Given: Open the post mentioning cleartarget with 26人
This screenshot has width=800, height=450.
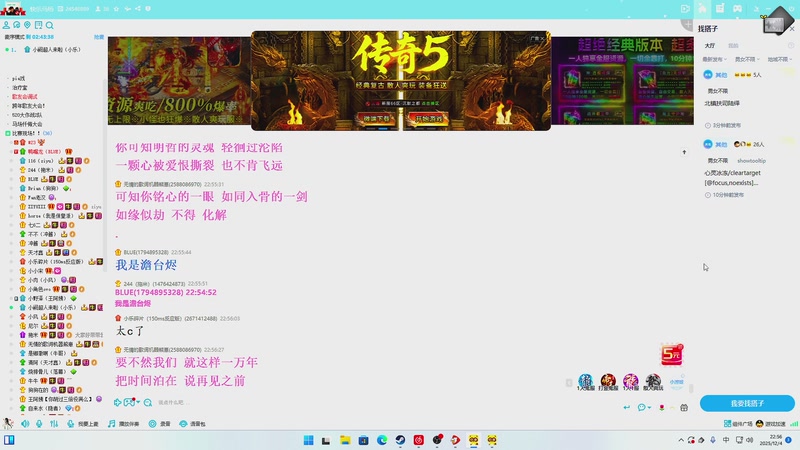Looking at the screenshot, I should pos(747,168).
